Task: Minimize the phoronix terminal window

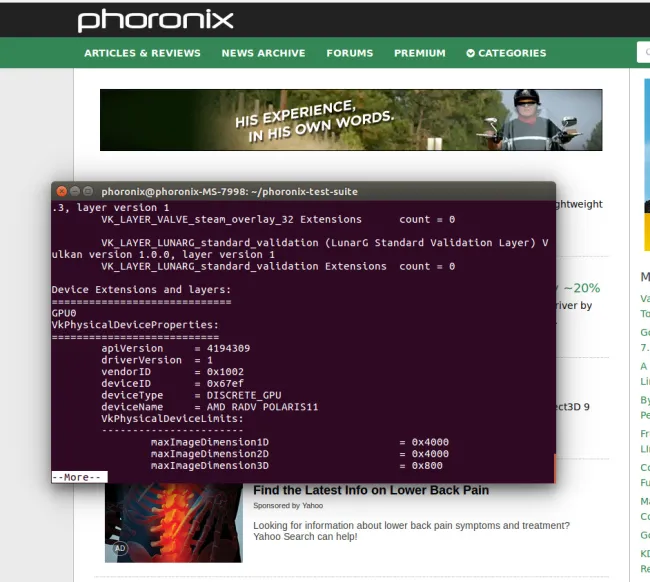Action: tap(75, 191)
